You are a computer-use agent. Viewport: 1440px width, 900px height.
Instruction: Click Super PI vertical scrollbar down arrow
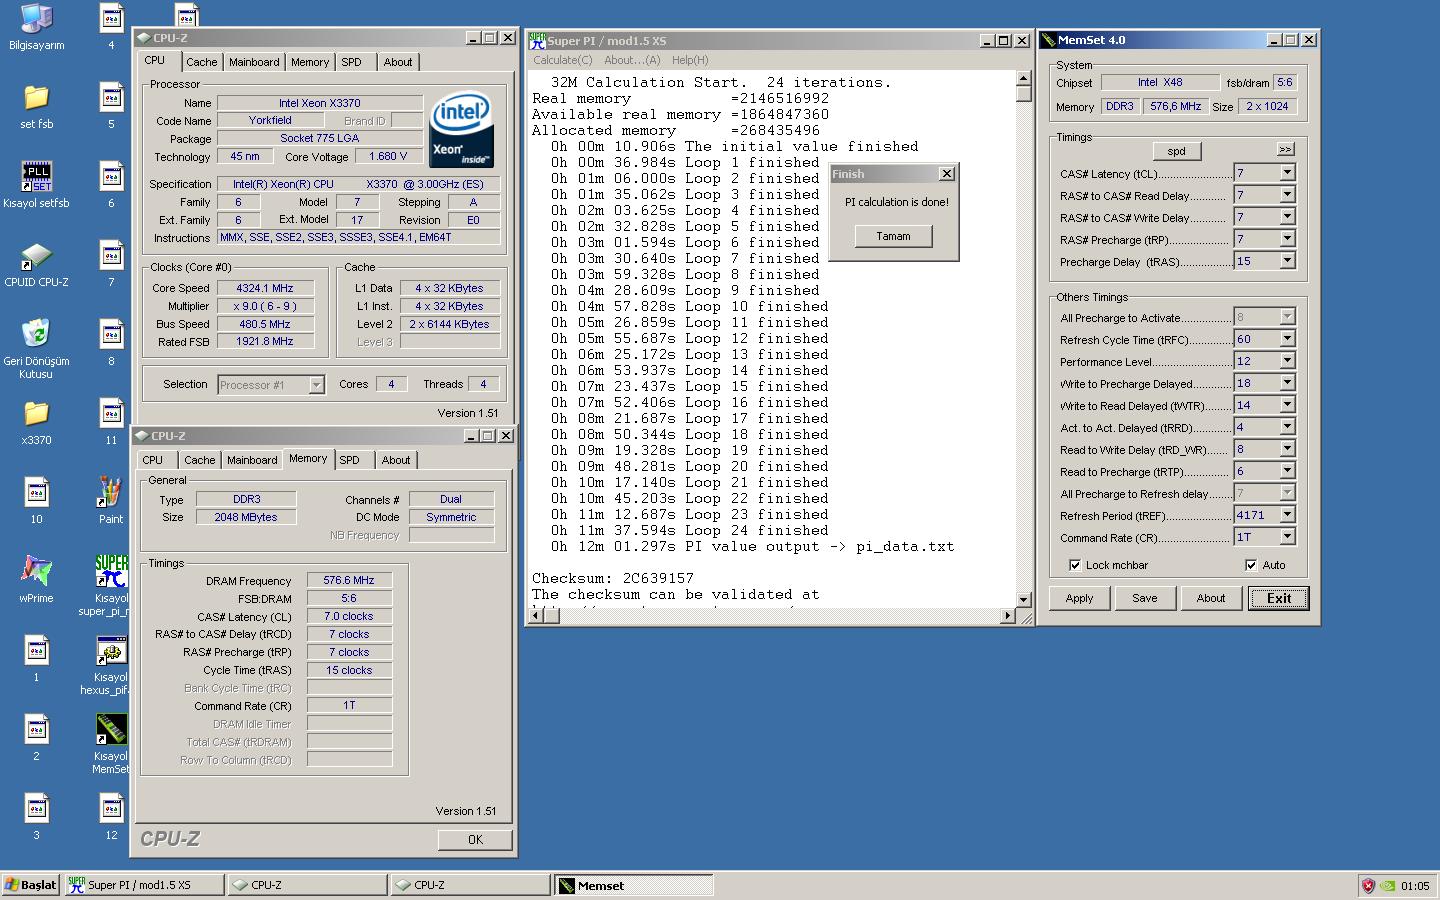(1023, 599)
